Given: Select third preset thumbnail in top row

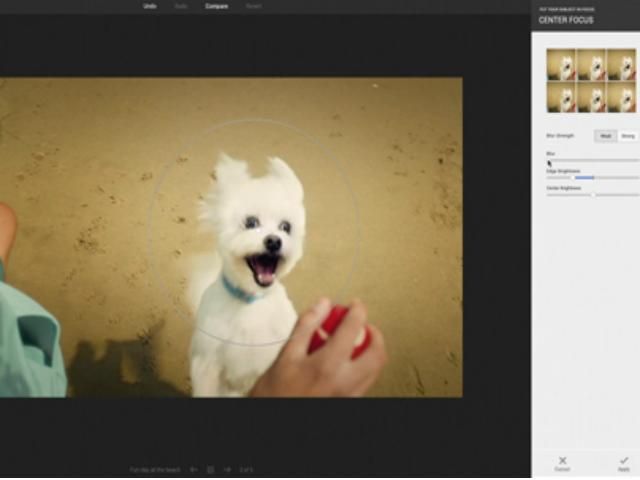Looking at the screenshot, I should (x=621, y=66).
